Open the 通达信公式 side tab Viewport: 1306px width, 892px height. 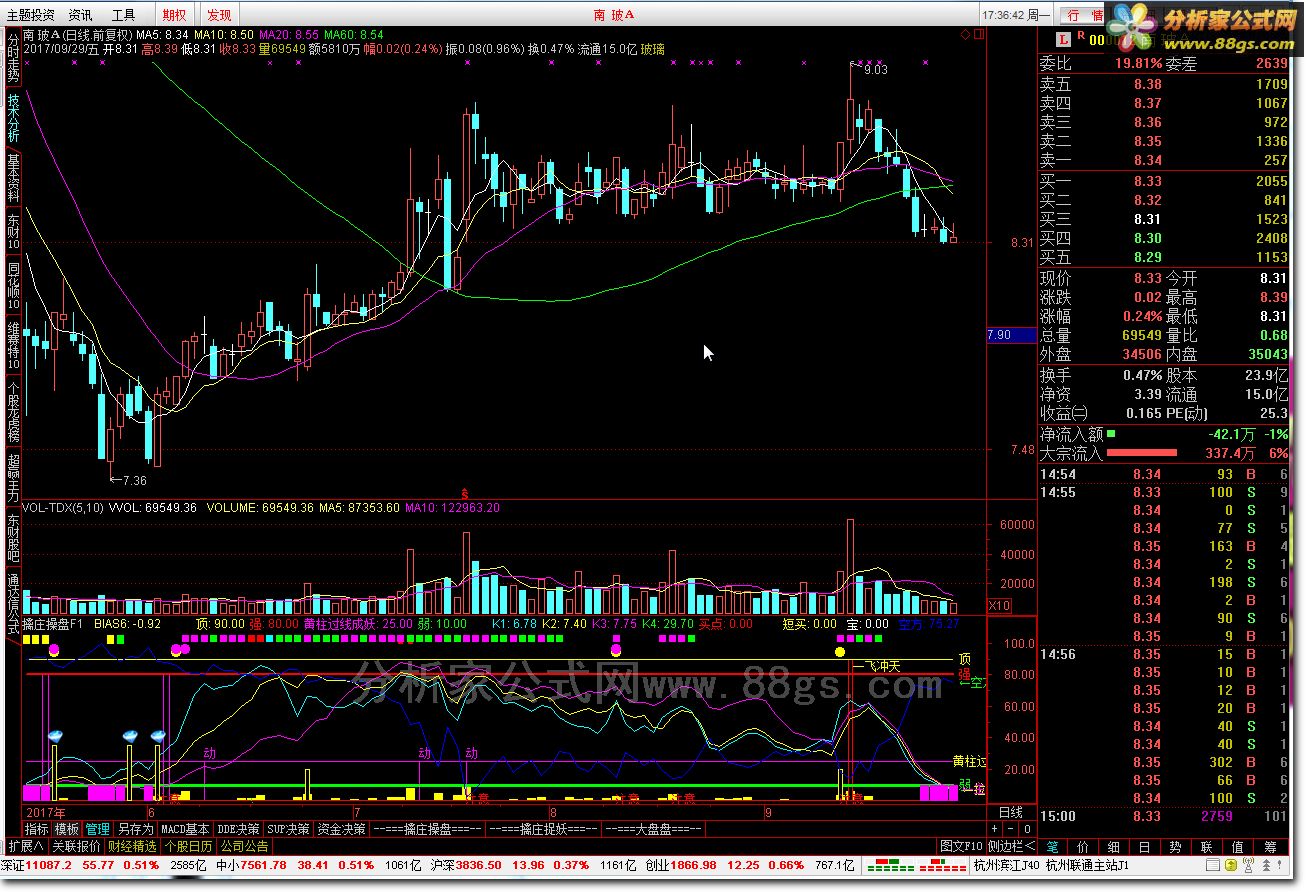13,605
